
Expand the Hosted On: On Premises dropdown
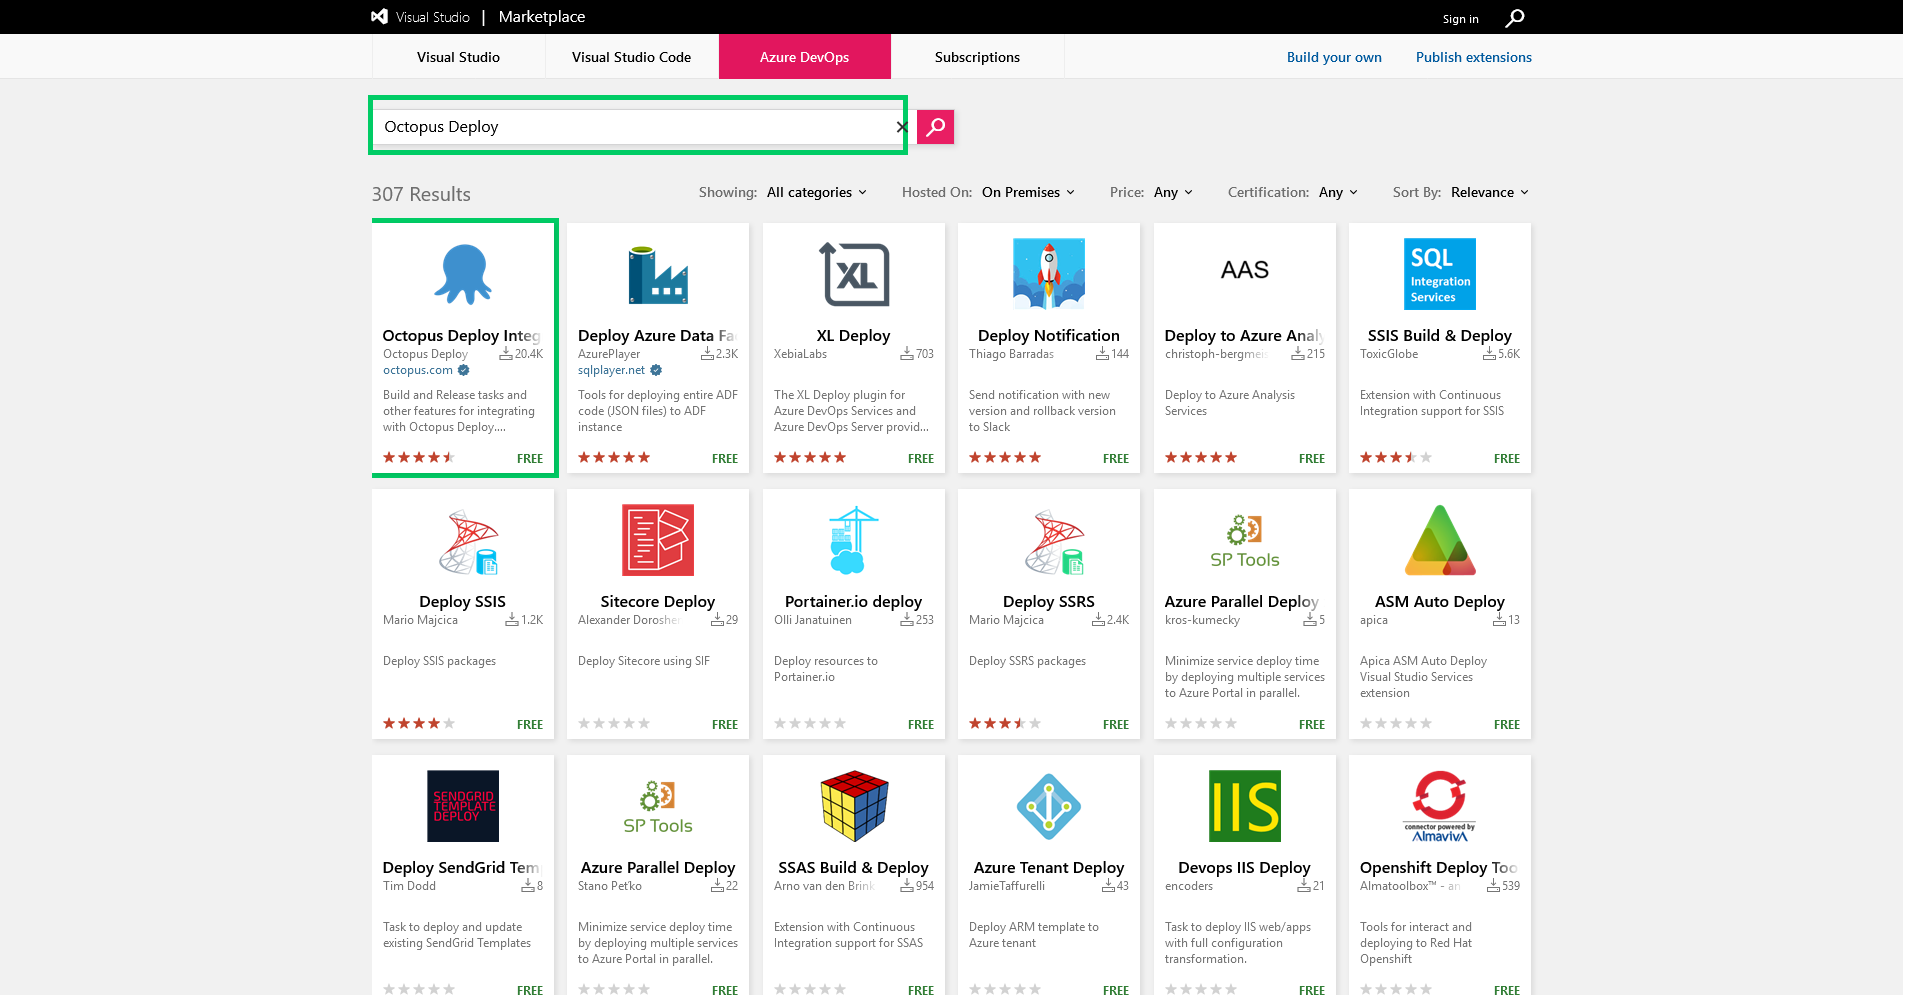coord(1028,192)
